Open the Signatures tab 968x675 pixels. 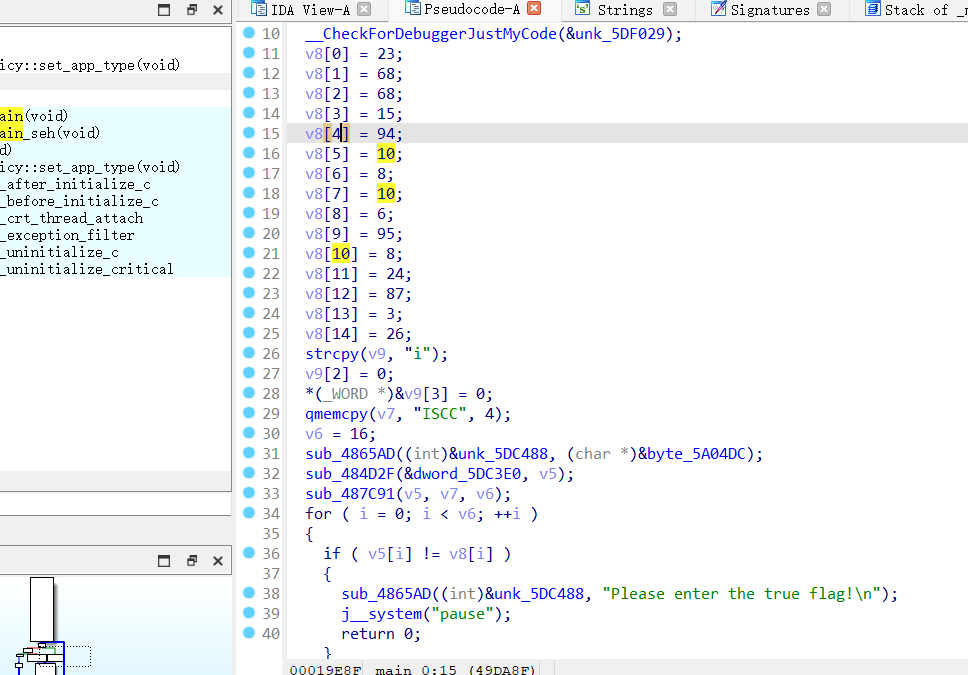(x=770, y=10)
